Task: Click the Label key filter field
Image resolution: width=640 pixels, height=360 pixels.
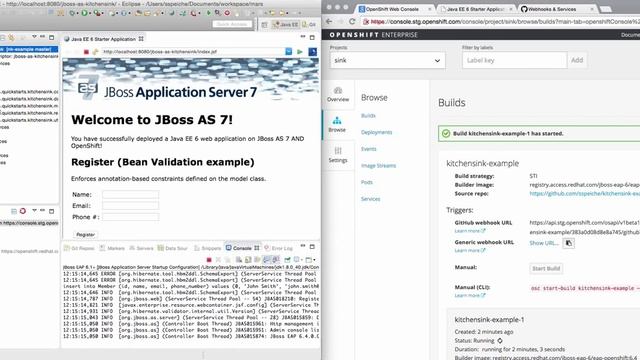Action: [514, 60]
